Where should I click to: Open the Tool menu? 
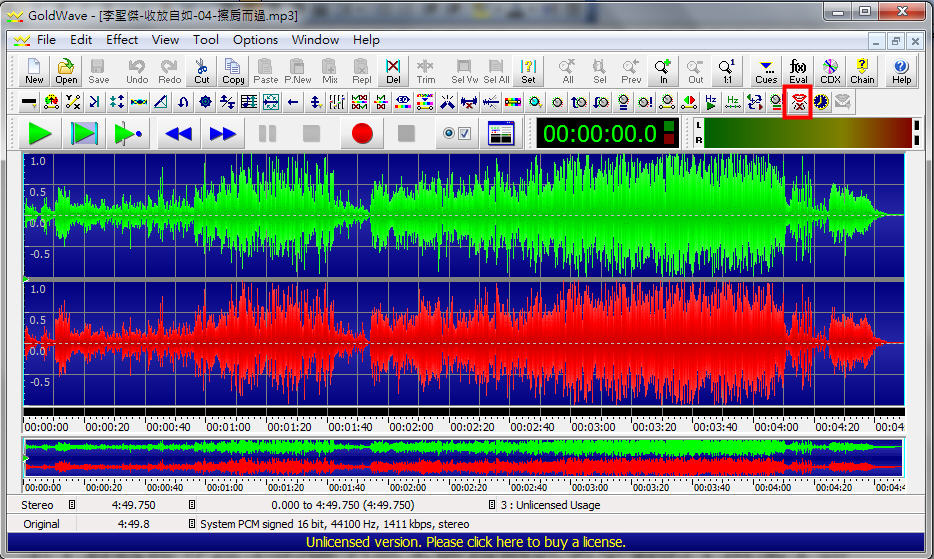click(206, 40)
